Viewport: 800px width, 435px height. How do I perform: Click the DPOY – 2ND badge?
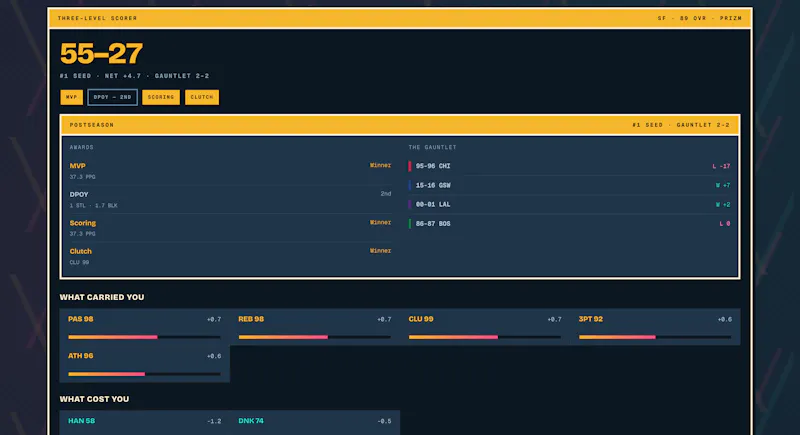[112, 97]
